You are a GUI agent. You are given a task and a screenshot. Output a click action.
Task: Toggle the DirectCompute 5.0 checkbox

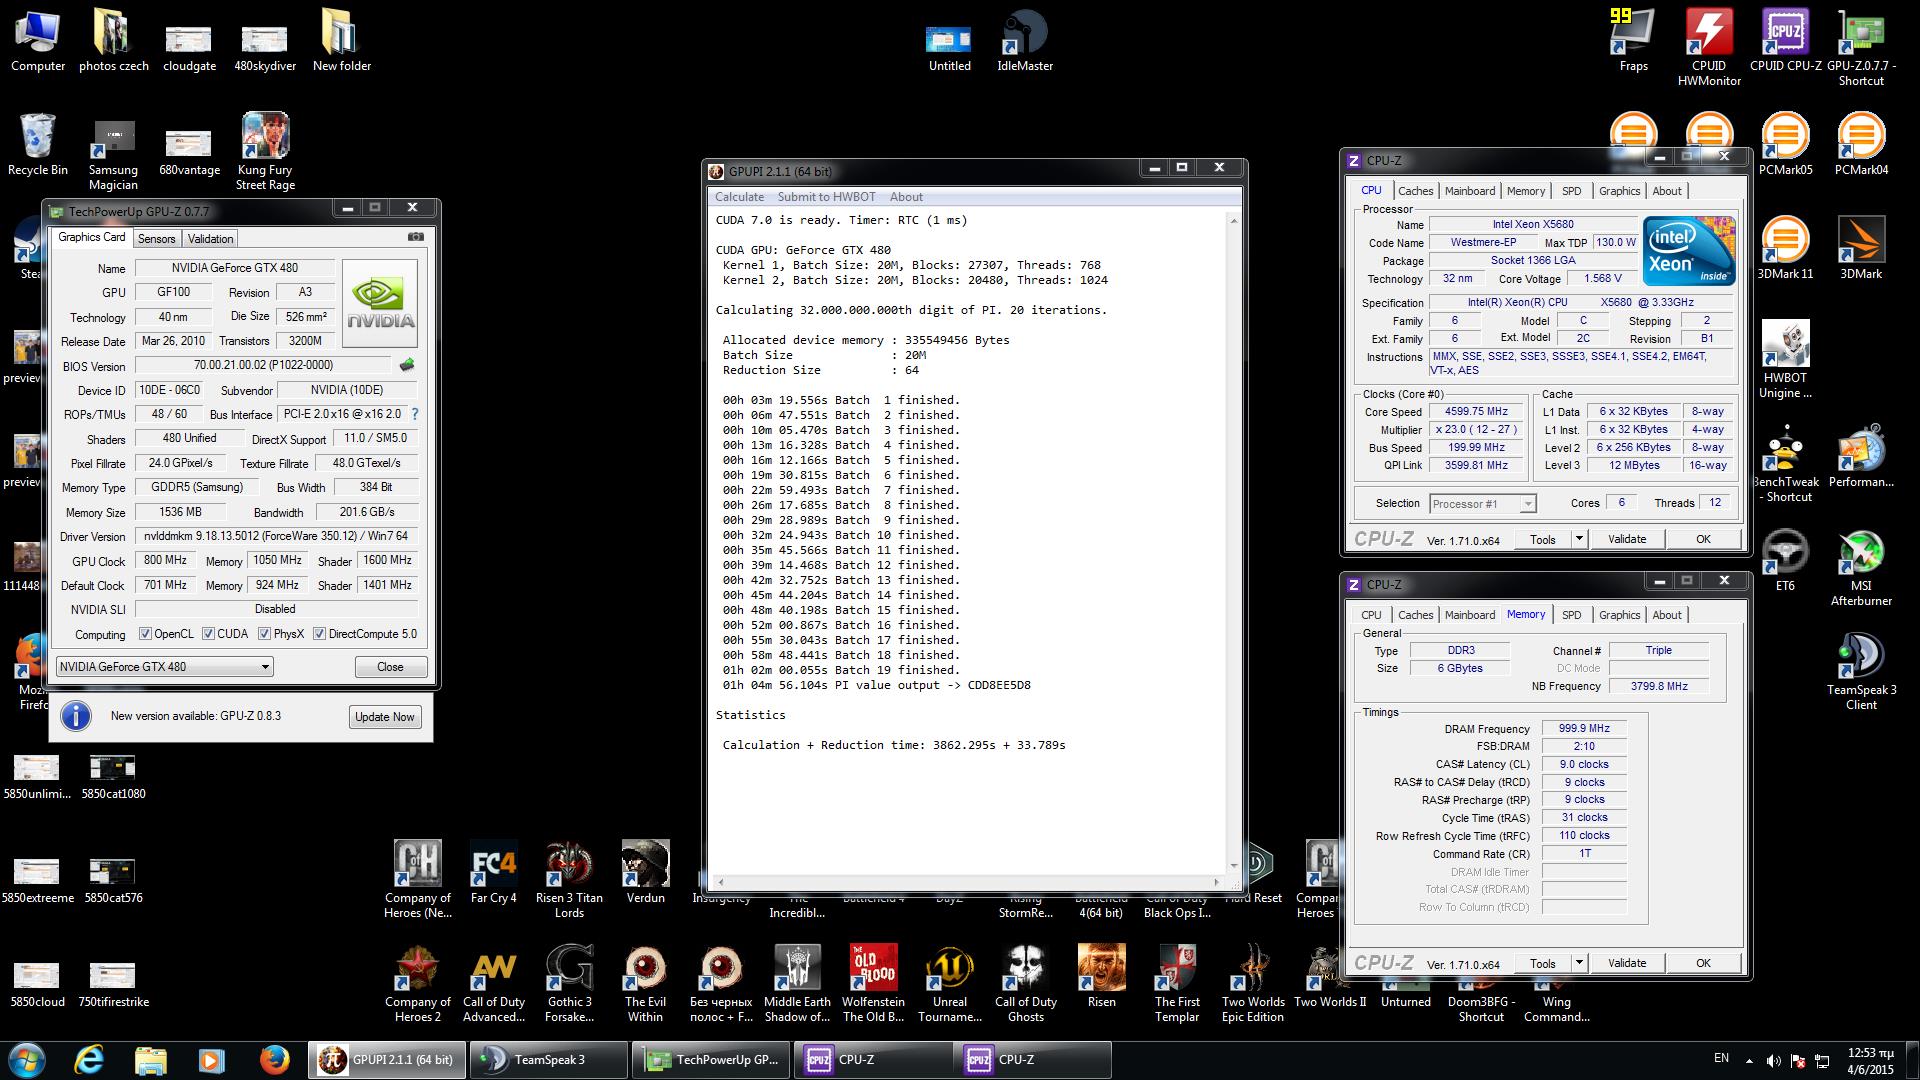click(x=319, y=633)
